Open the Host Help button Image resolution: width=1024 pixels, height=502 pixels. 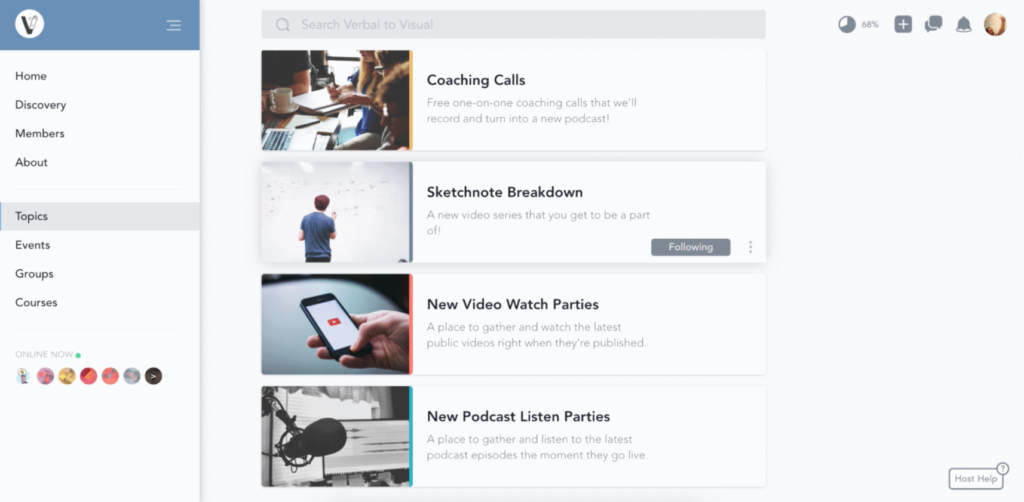click(x=976, y=478)
